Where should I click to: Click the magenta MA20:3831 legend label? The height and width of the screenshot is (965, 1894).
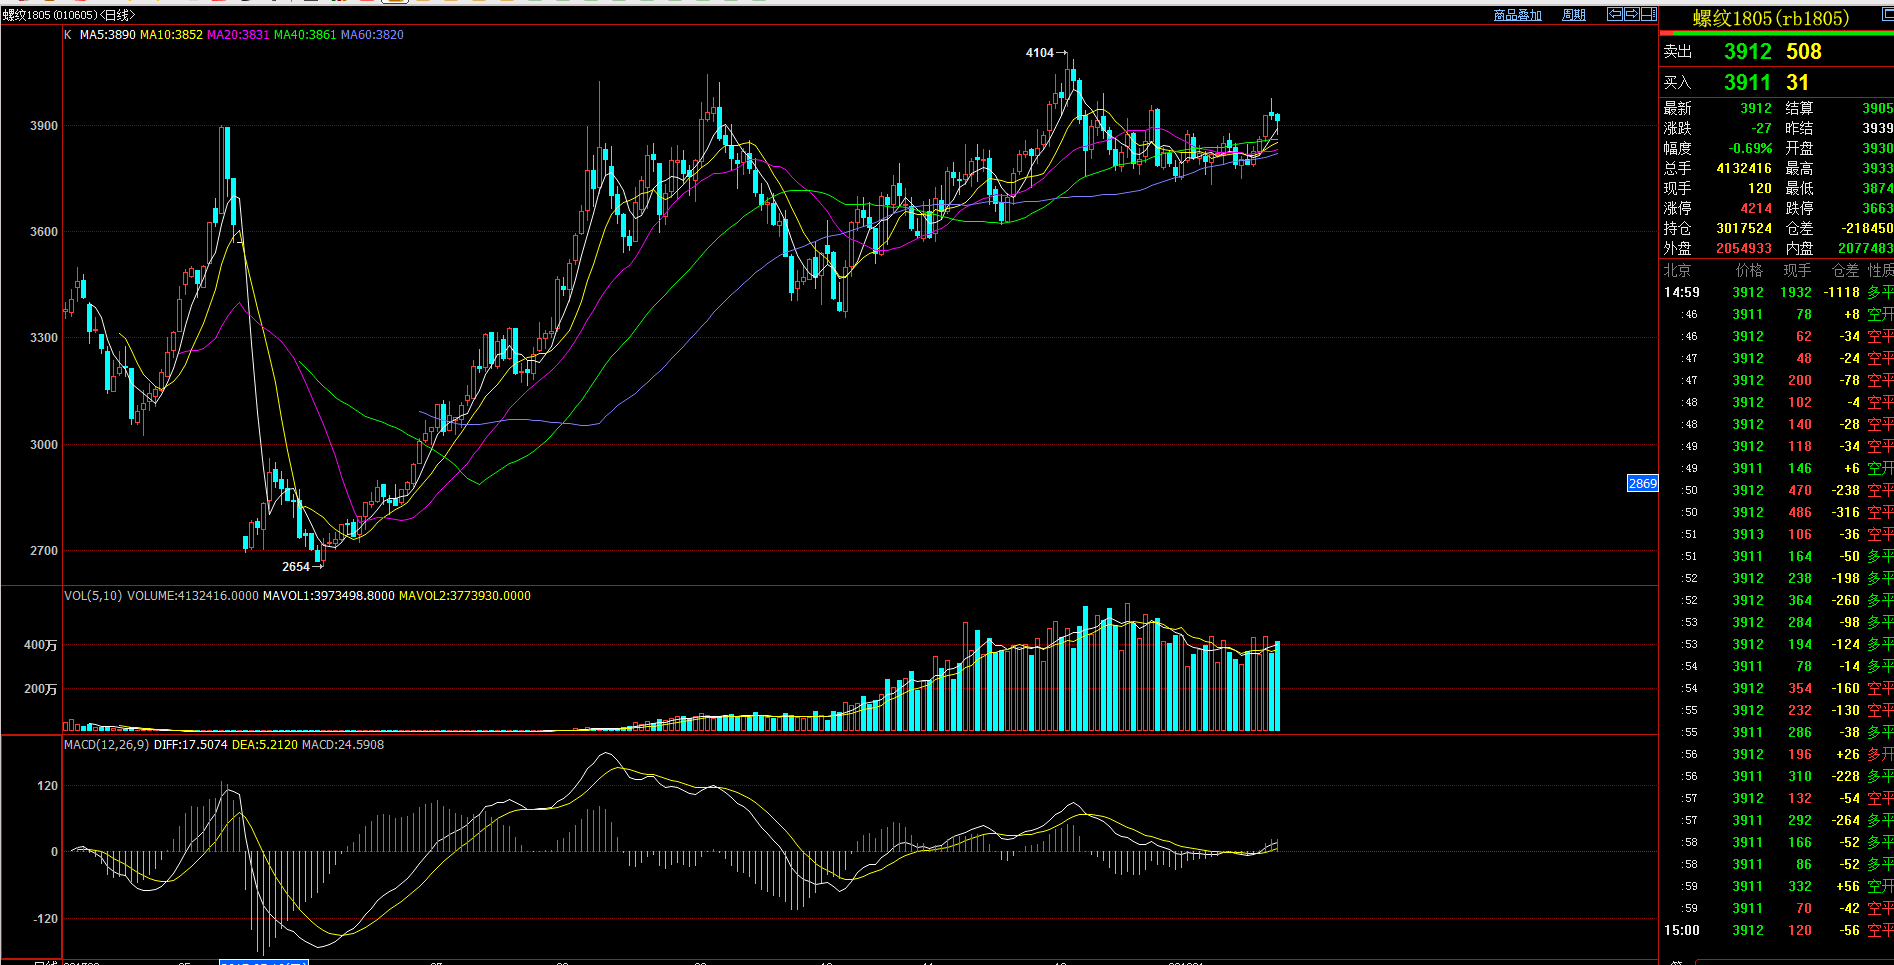point(238,35)
